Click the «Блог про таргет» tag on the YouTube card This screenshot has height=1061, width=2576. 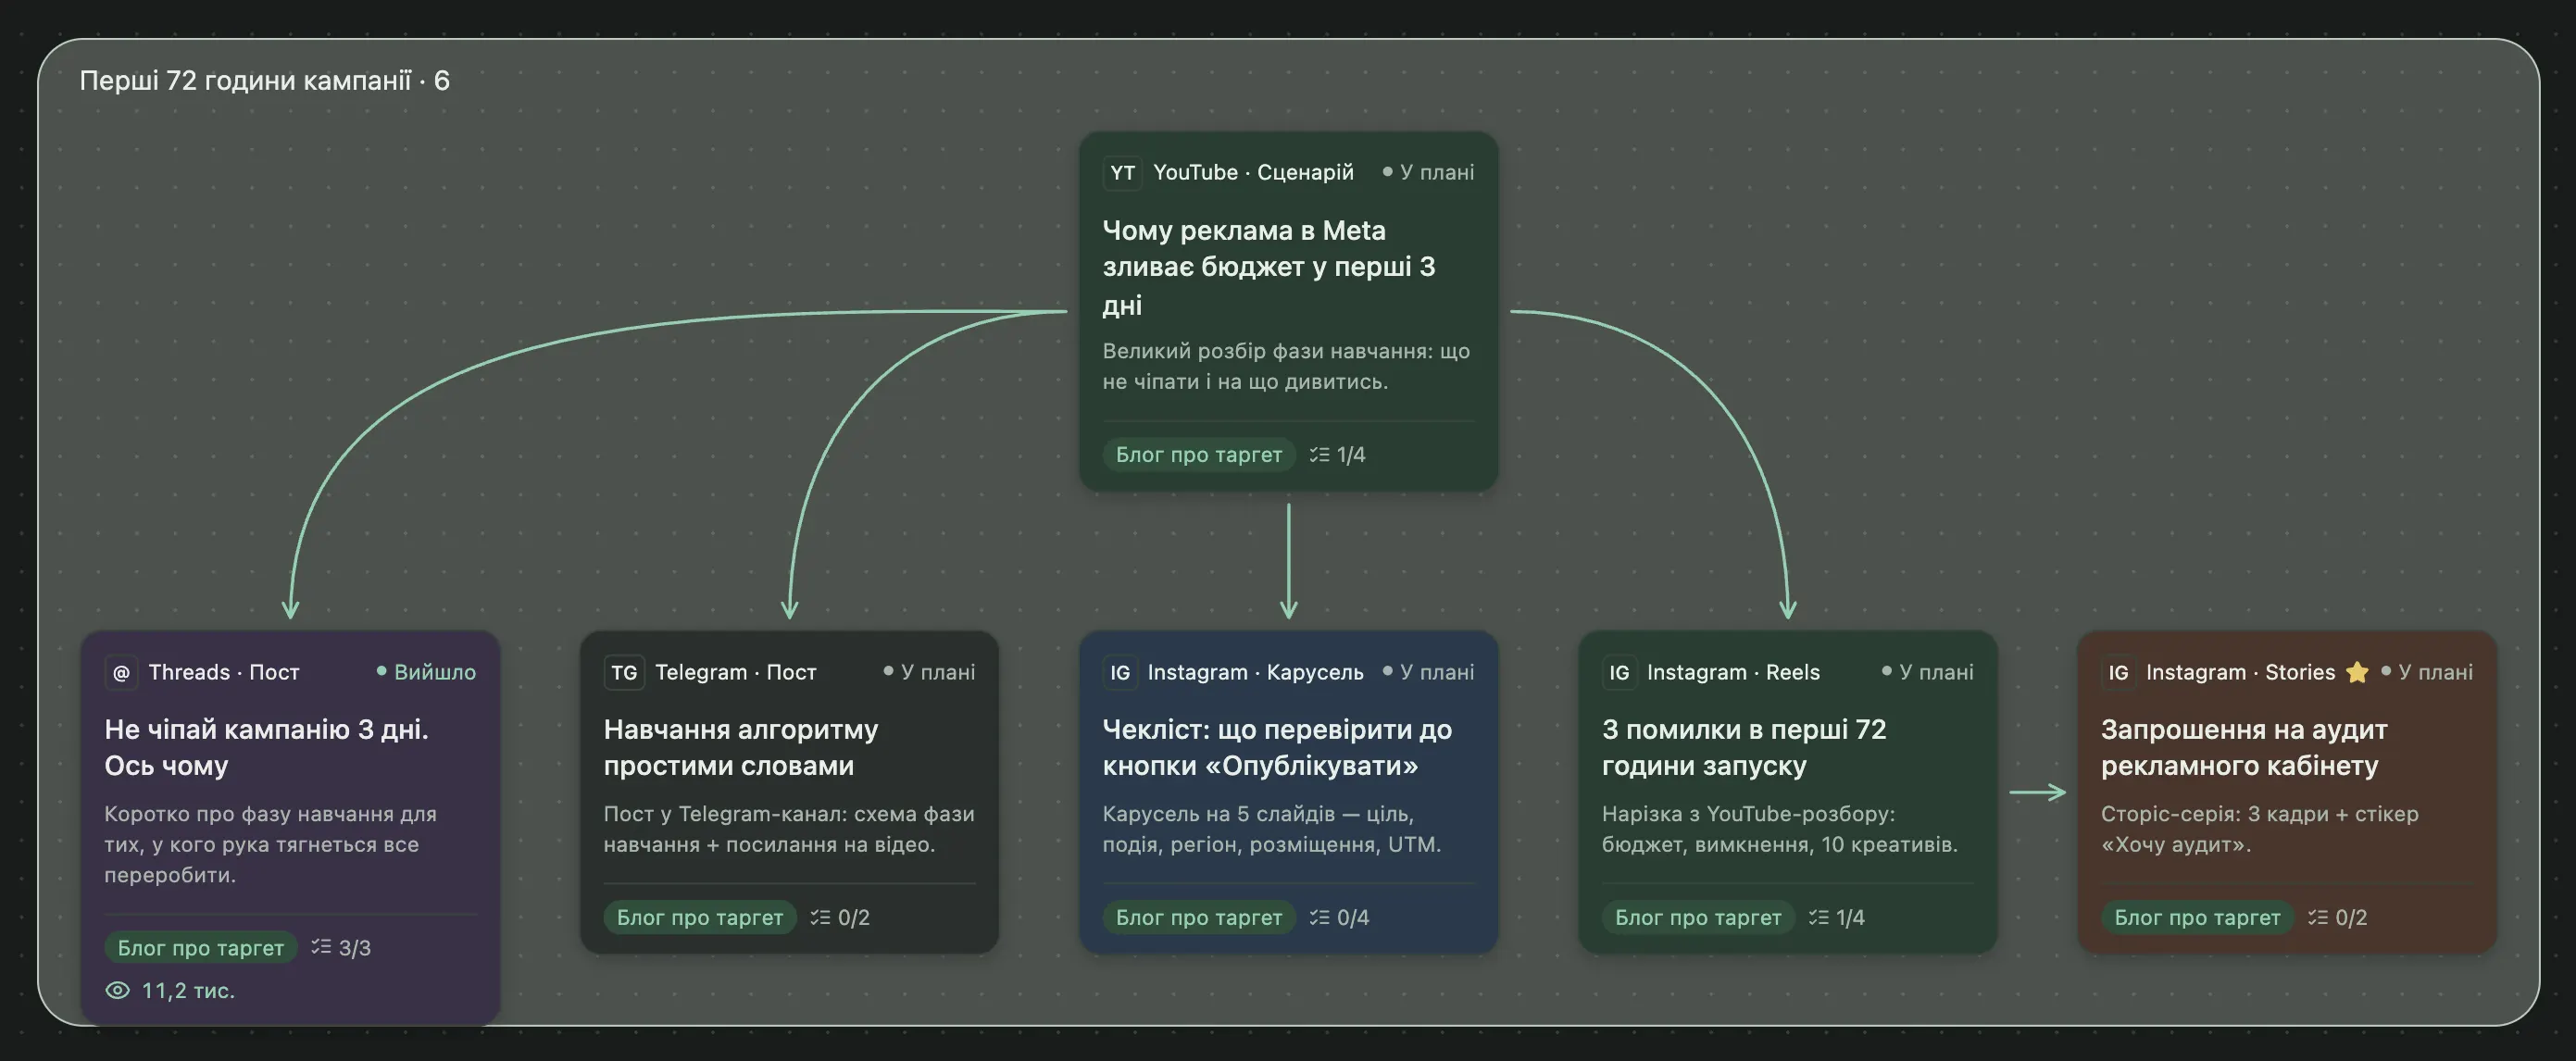[1199, 454]
